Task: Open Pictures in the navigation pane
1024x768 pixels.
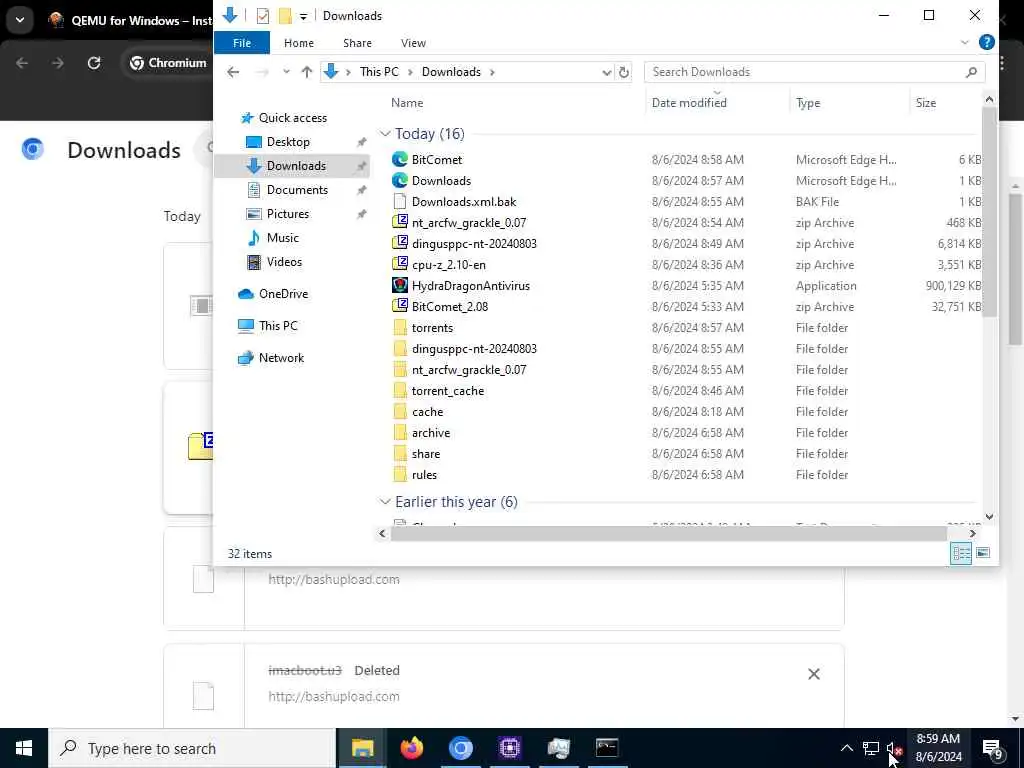Action: tap(287, 214)
